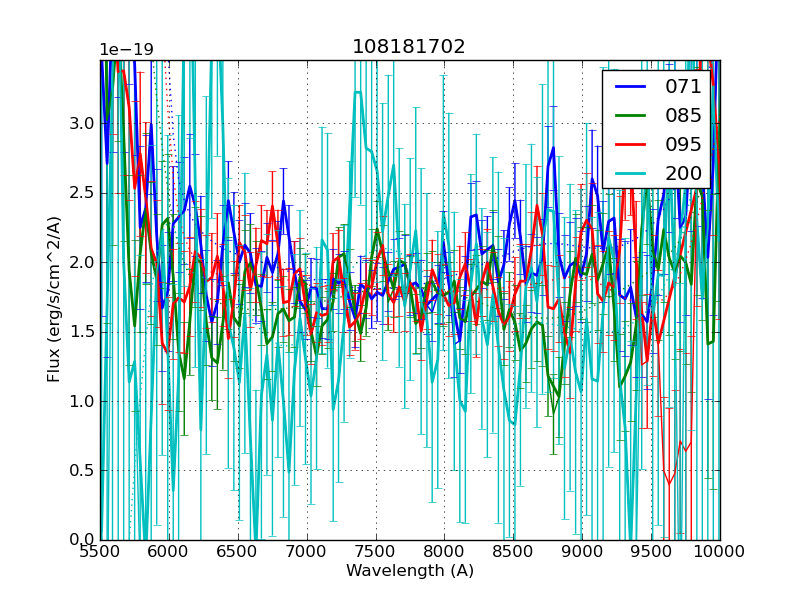Screen dimensions: 800x600
Task: Click the Wavelength (A) x-axis label
Action: click(x=410, y=571)
